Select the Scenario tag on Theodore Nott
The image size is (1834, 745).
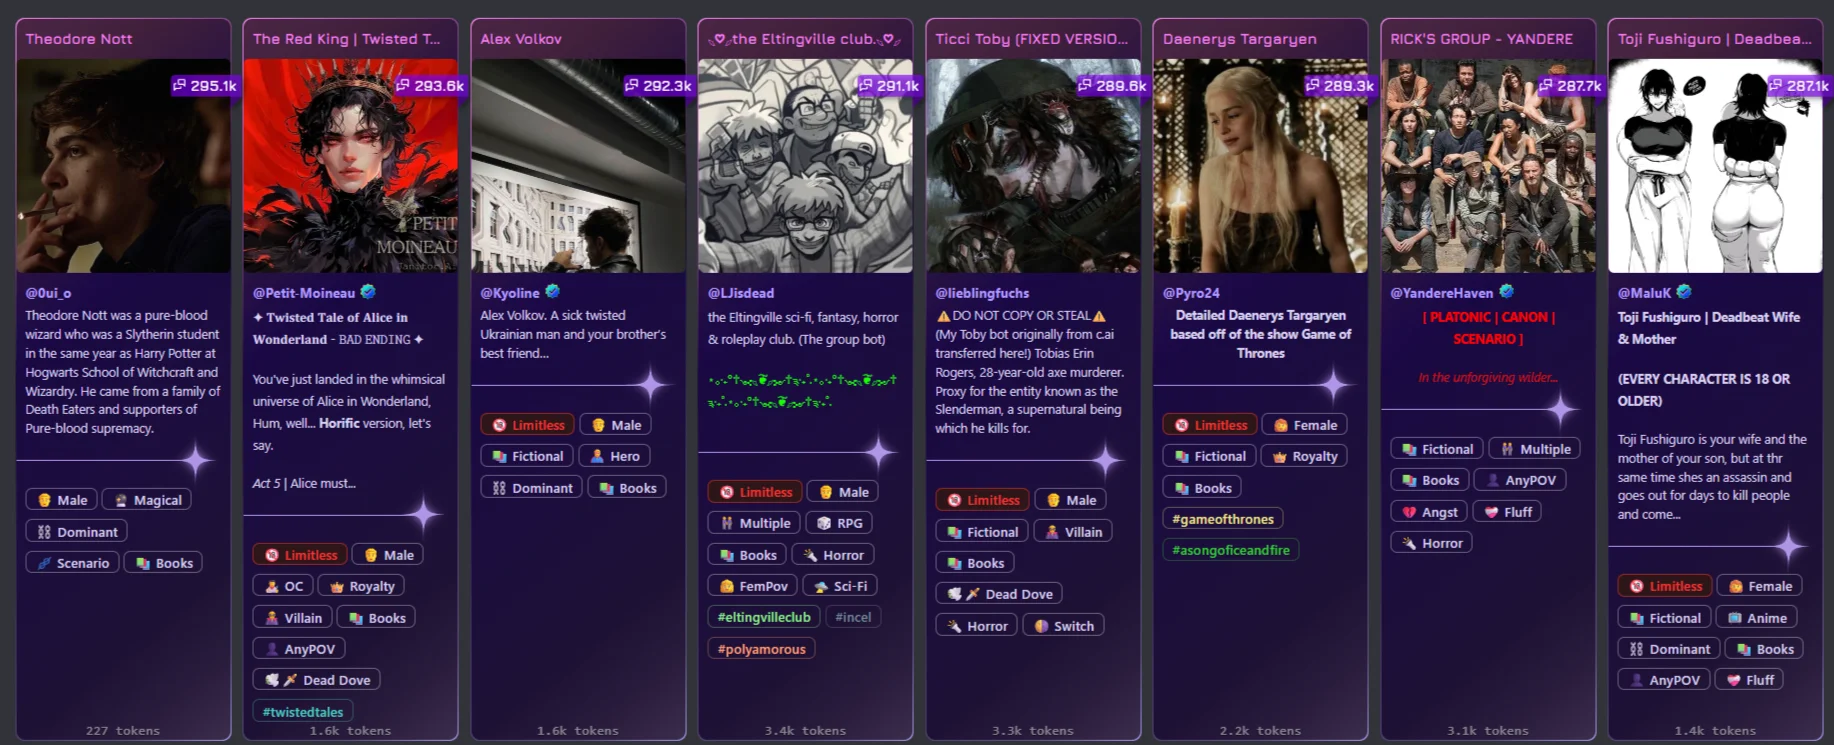tap(73, 563)
